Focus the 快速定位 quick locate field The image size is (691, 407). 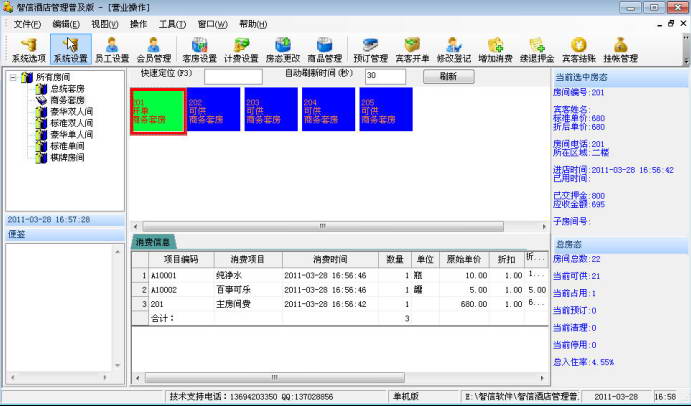pos(233,77)
